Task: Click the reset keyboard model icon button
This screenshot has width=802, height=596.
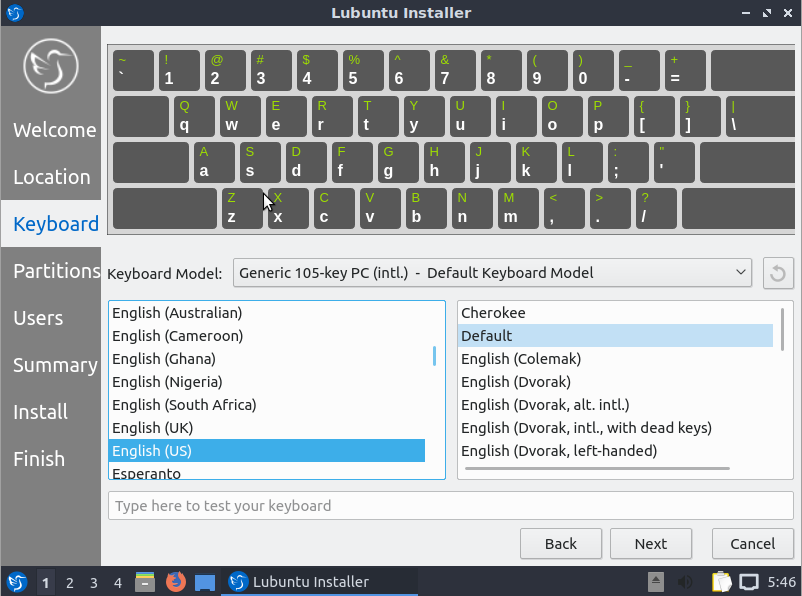Action: (778, 273)
